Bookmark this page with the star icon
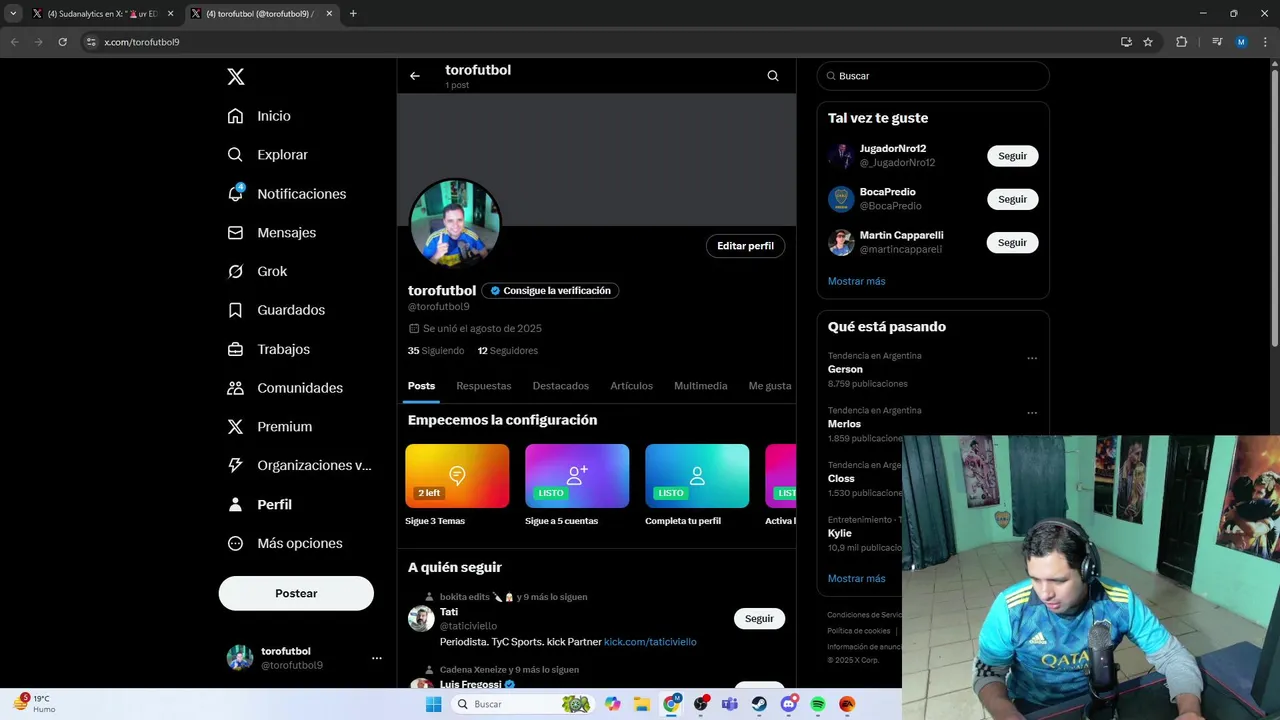Screen dimensions: 1280x720 [1148, 42]
